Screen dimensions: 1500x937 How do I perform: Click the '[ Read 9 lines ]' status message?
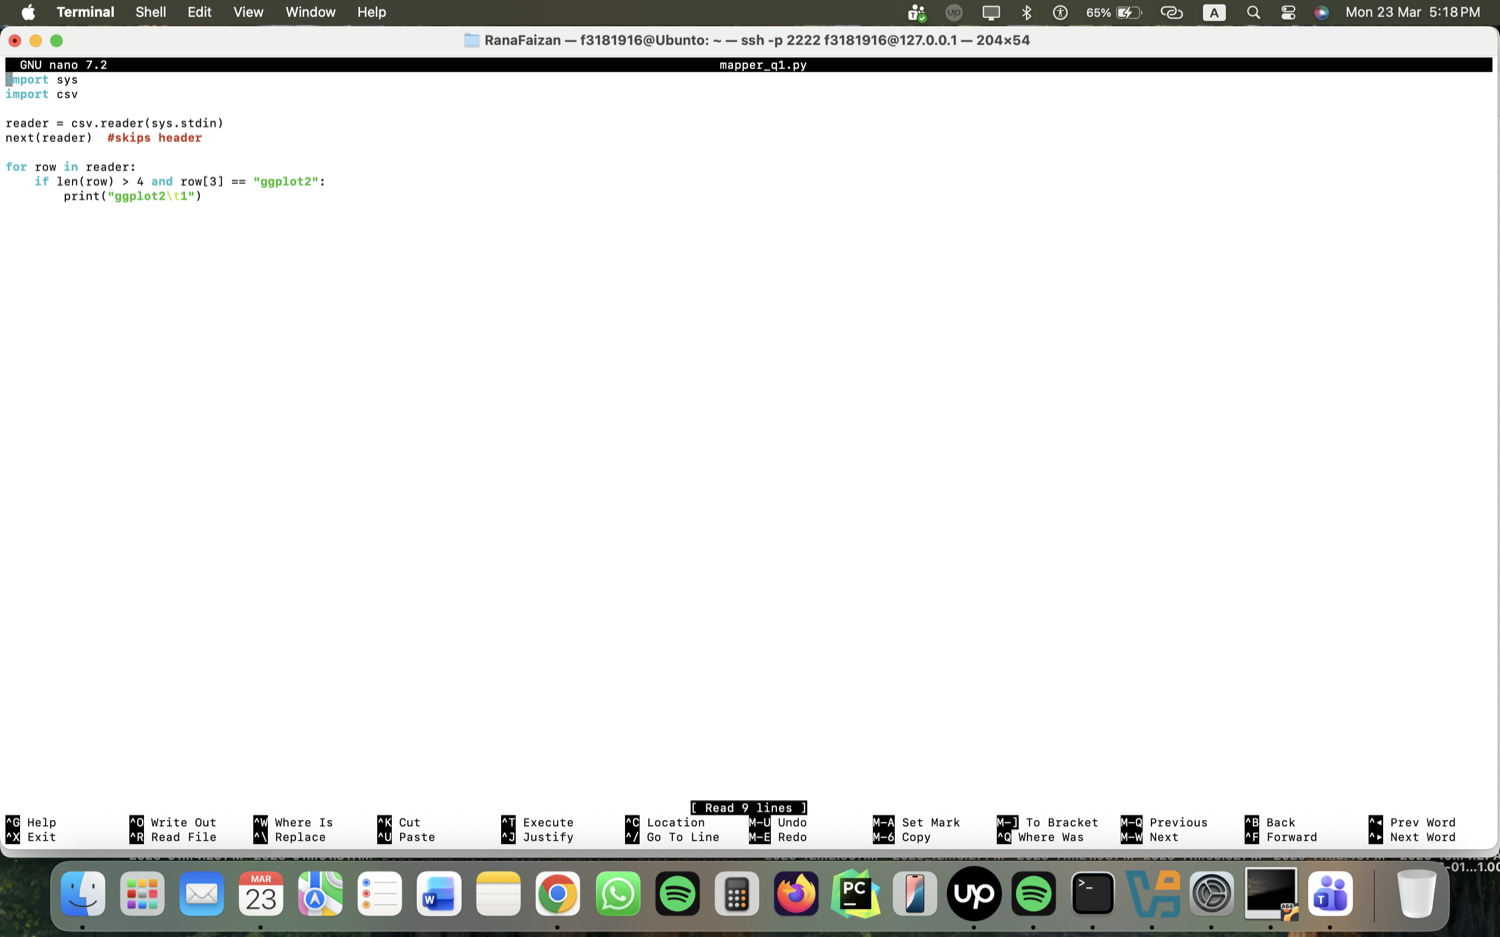tap(749, 808)
